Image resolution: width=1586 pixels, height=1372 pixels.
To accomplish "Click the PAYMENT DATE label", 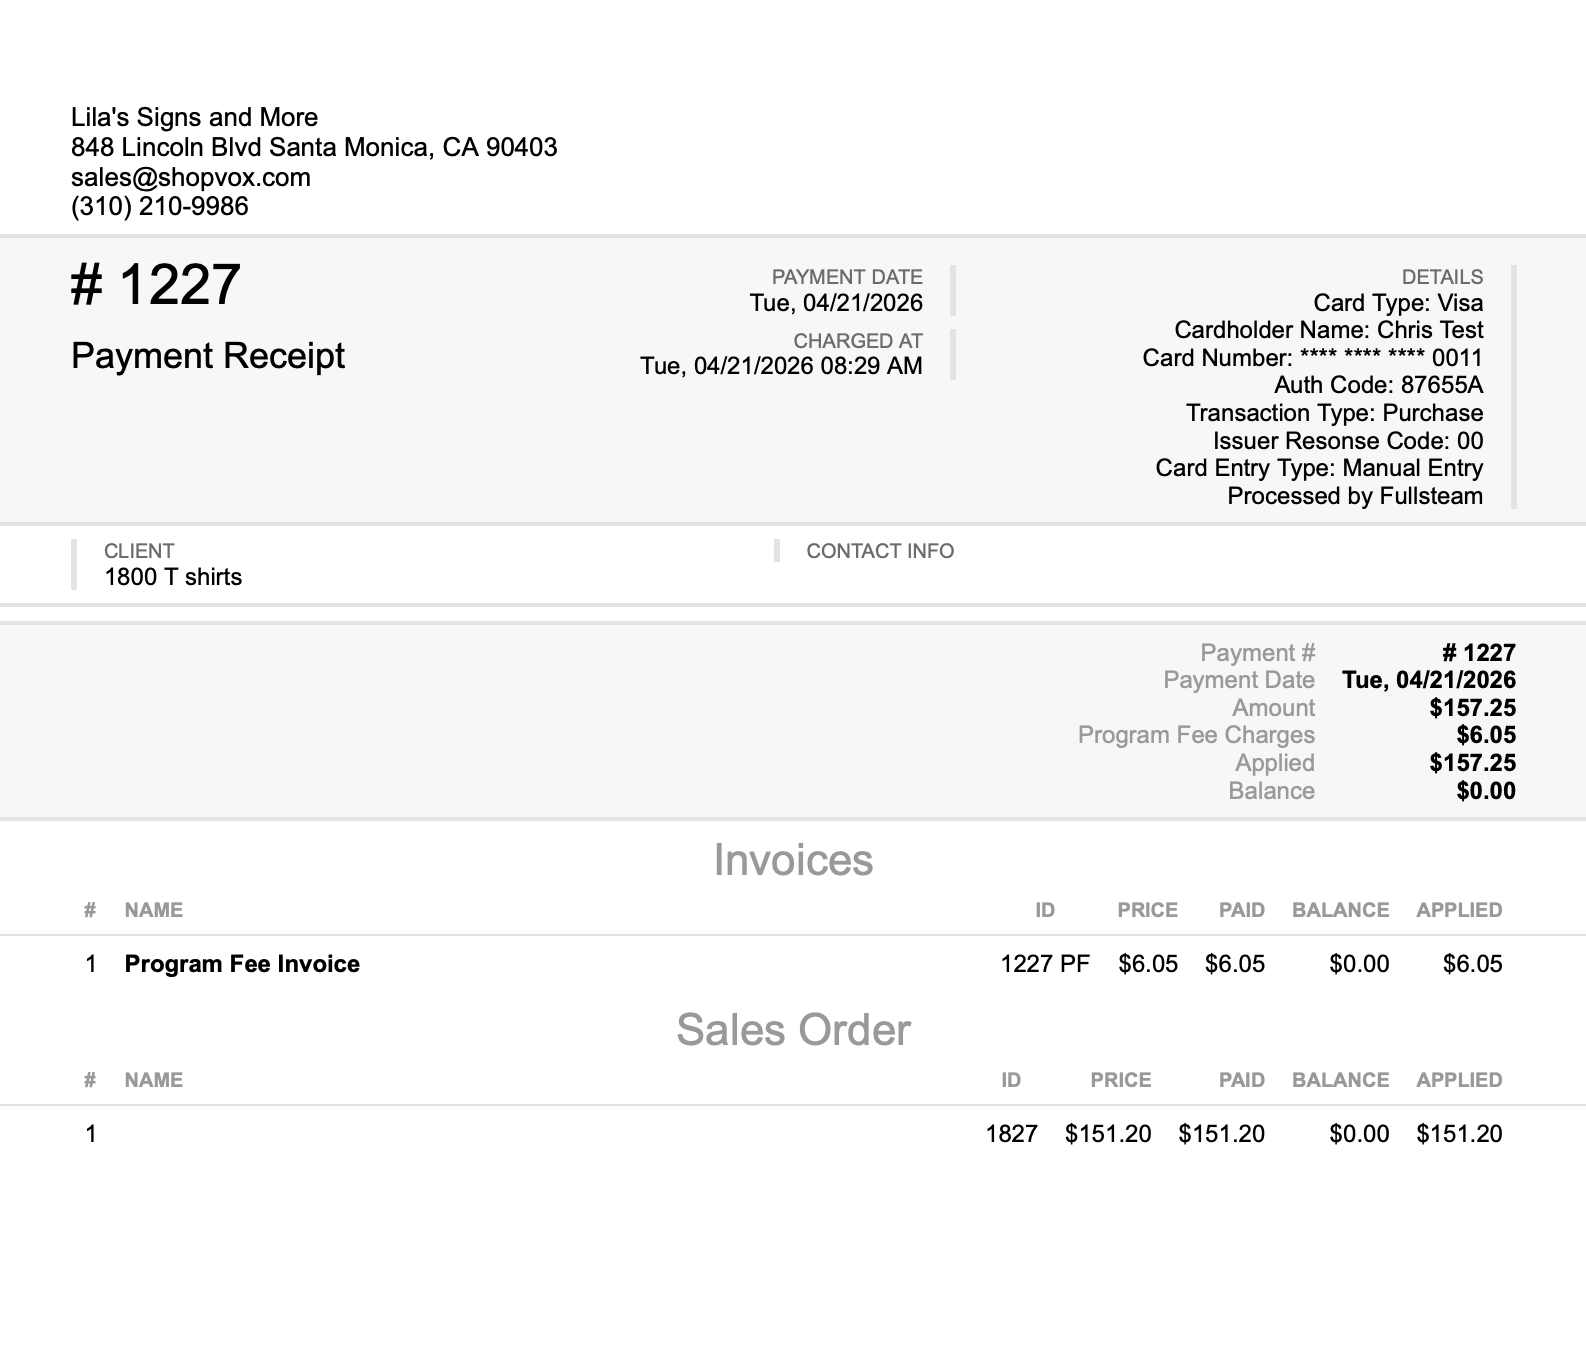I will click(847, 277).
